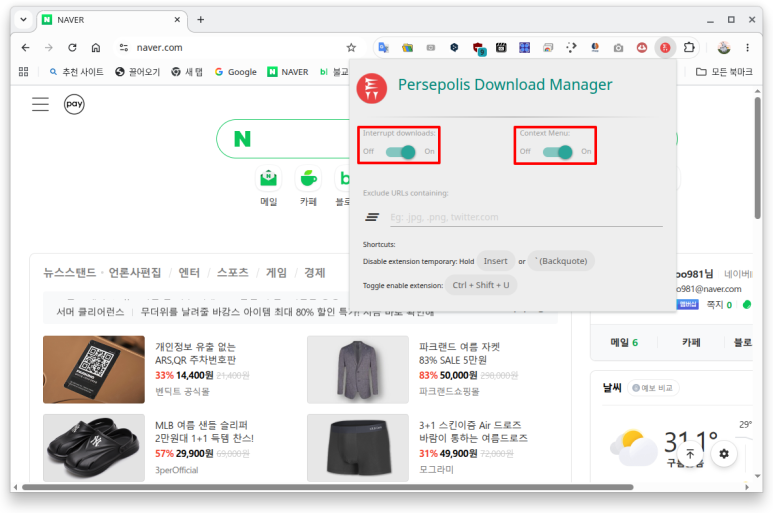Open the gray jacket product thumbnail
Image resolution: width=773 pixels, height=513 pixels.
click(358, 370)
